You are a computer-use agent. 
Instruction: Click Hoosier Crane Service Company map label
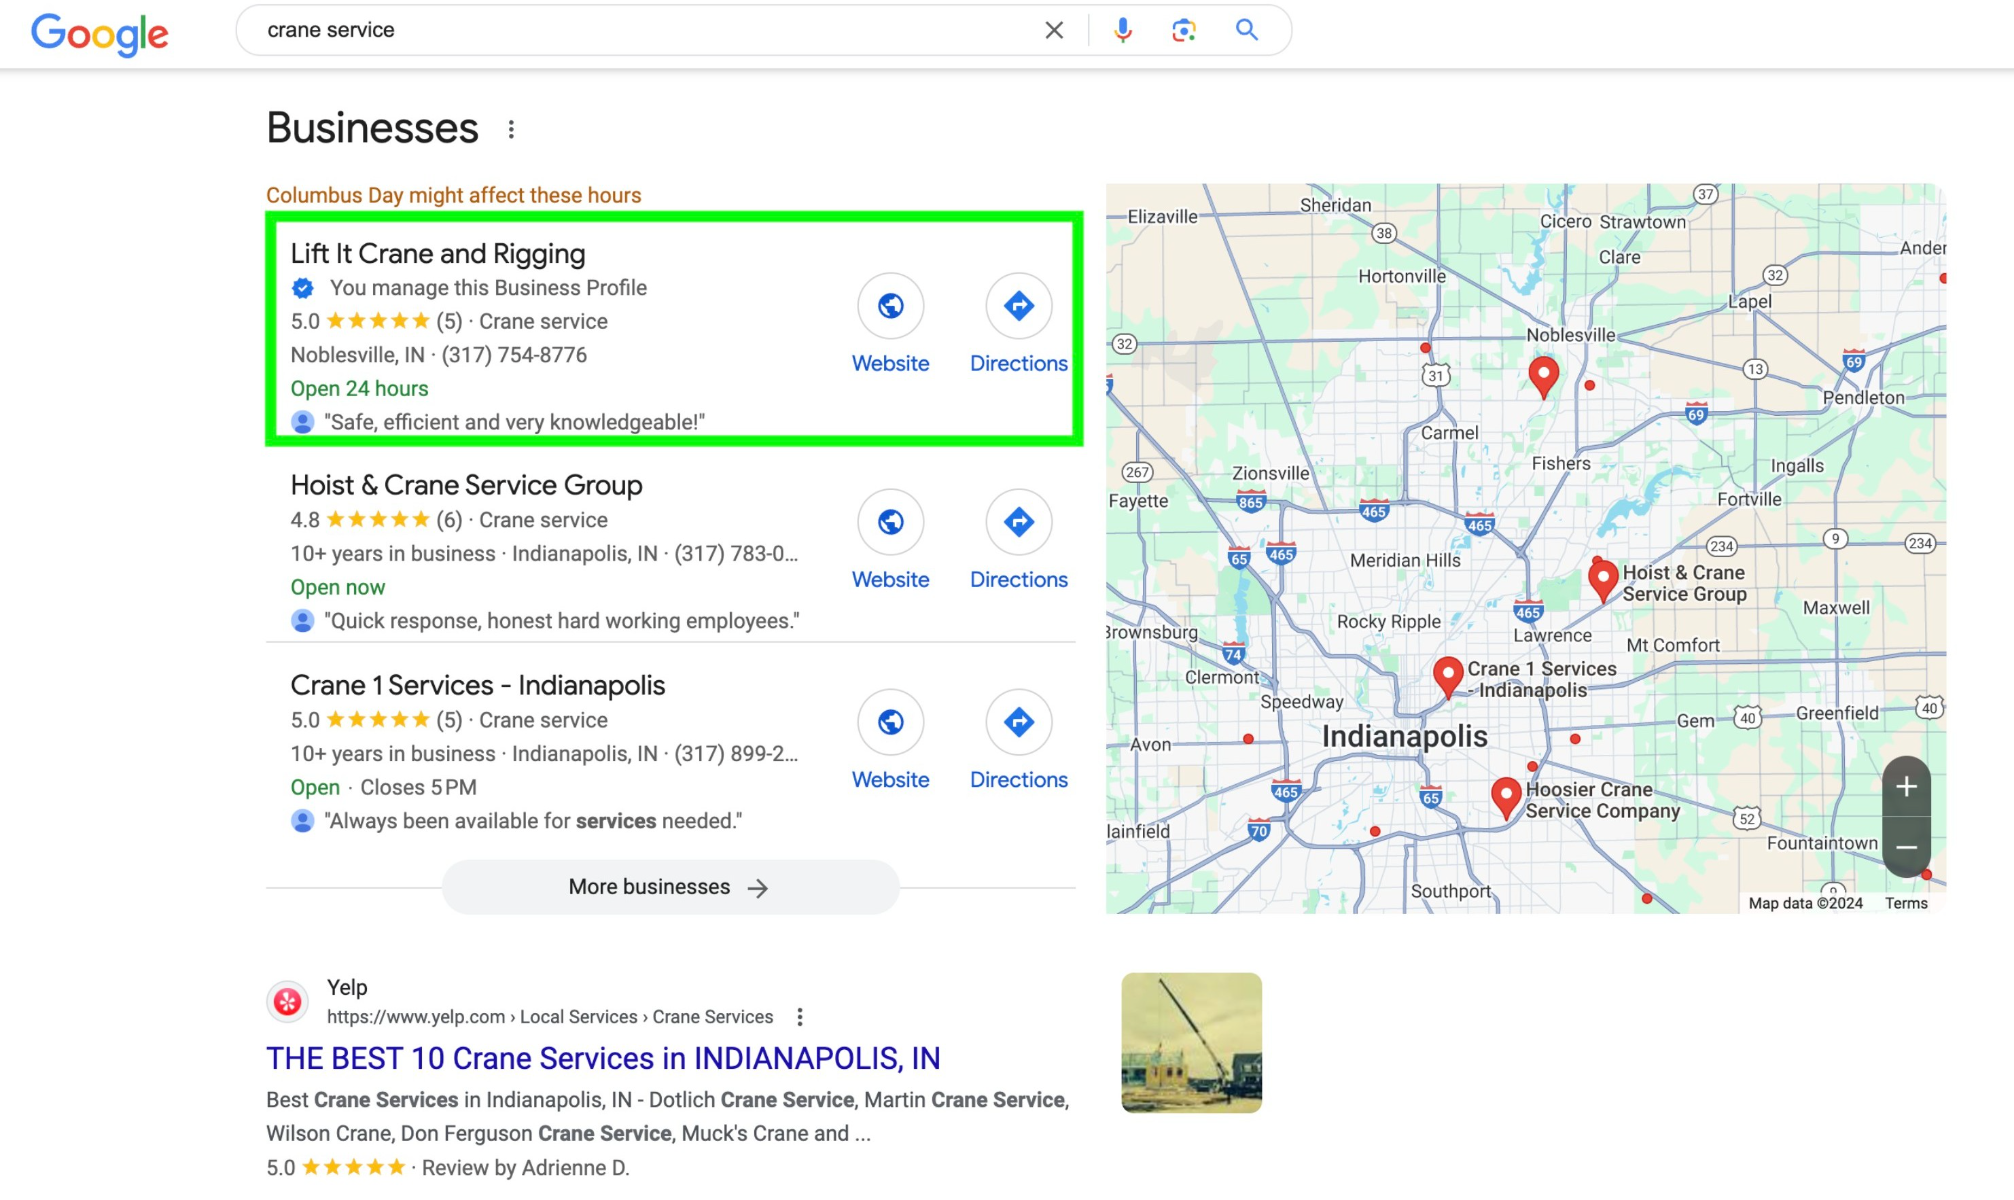point(1602,800)
